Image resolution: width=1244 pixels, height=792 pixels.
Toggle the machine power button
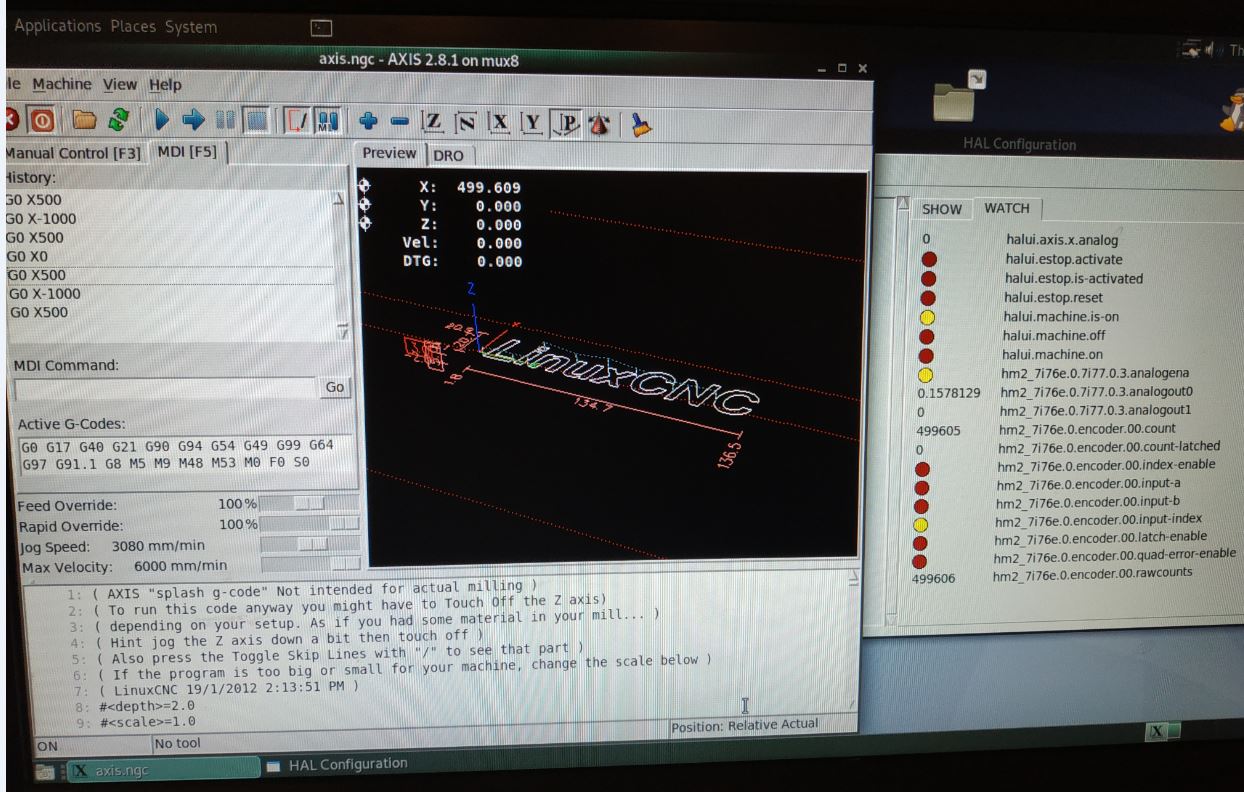coord(42,120)
